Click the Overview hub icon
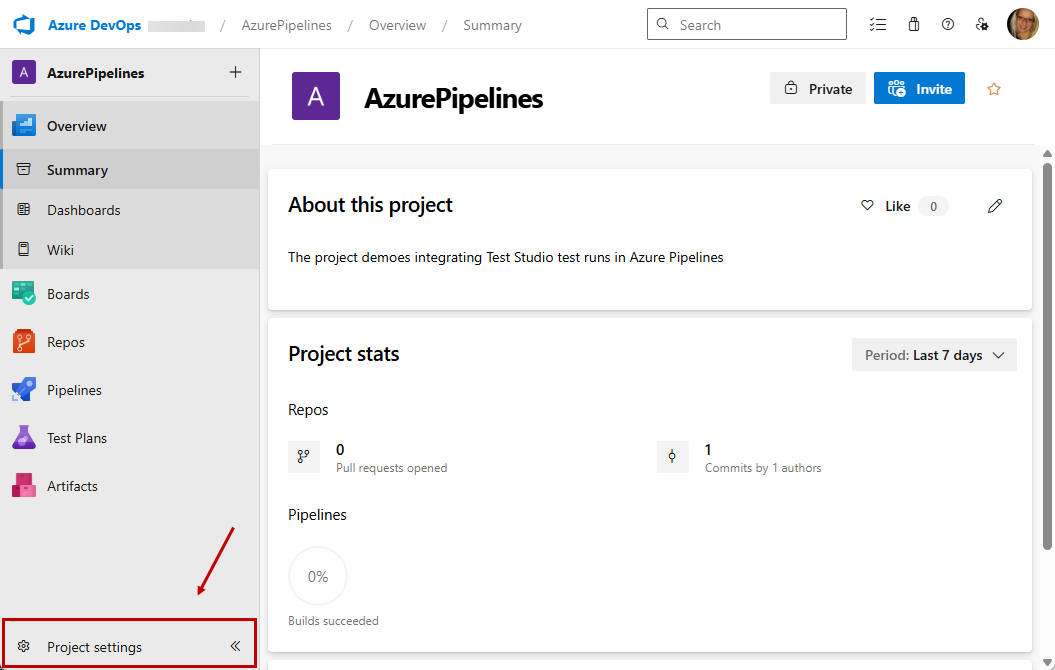1055x670 pixels. pyautogui.click(x=24, y=126)
